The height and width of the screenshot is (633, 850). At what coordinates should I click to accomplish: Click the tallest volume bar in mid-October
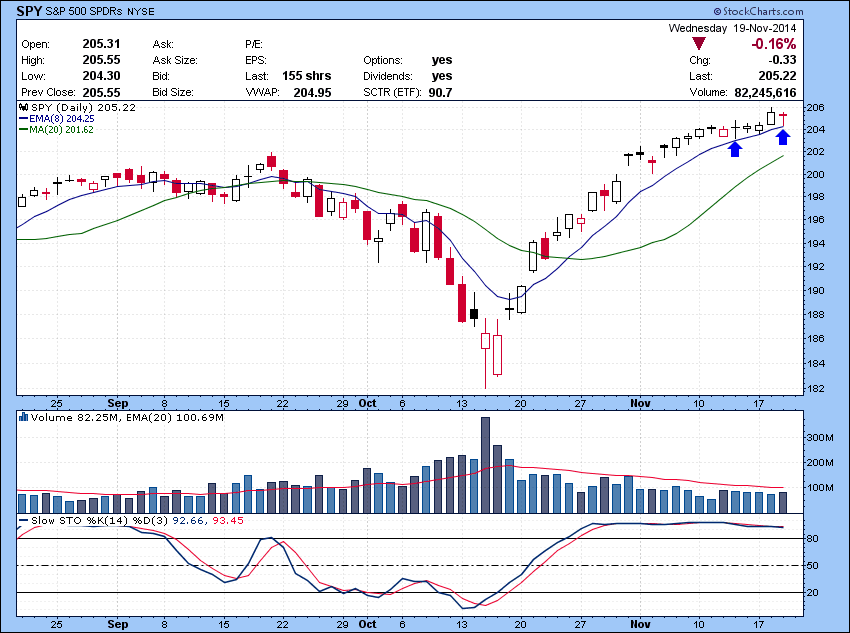click(485, 465)
